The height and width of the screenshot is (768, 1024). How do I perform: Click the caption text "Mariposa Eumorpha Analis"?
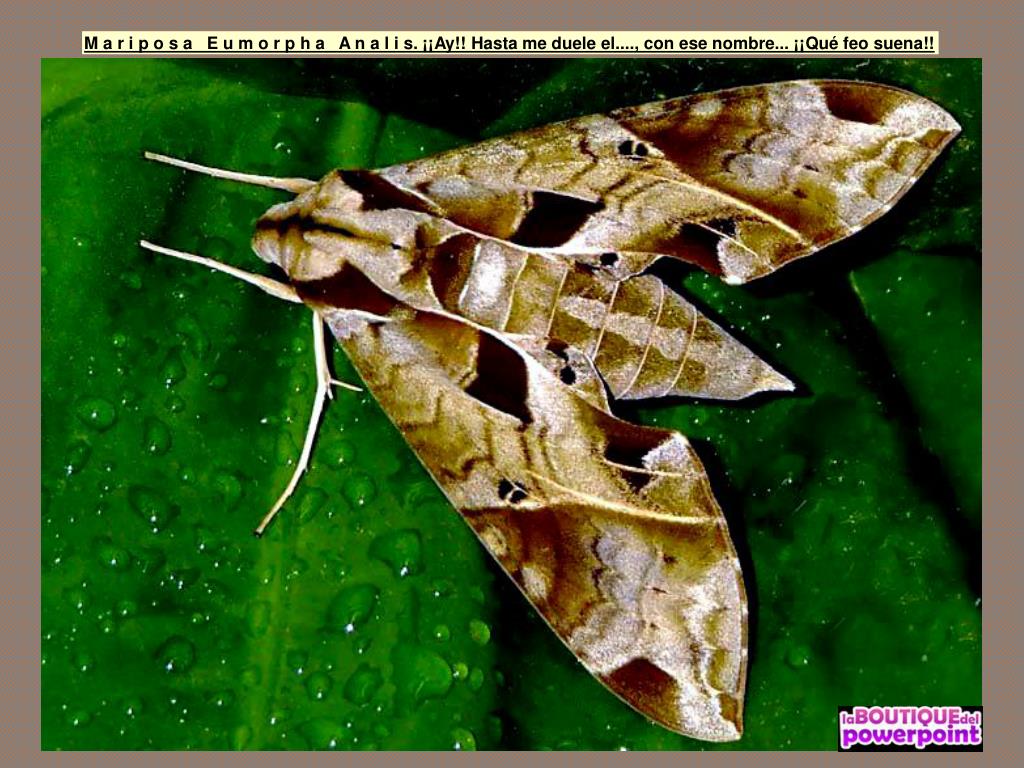249,44
